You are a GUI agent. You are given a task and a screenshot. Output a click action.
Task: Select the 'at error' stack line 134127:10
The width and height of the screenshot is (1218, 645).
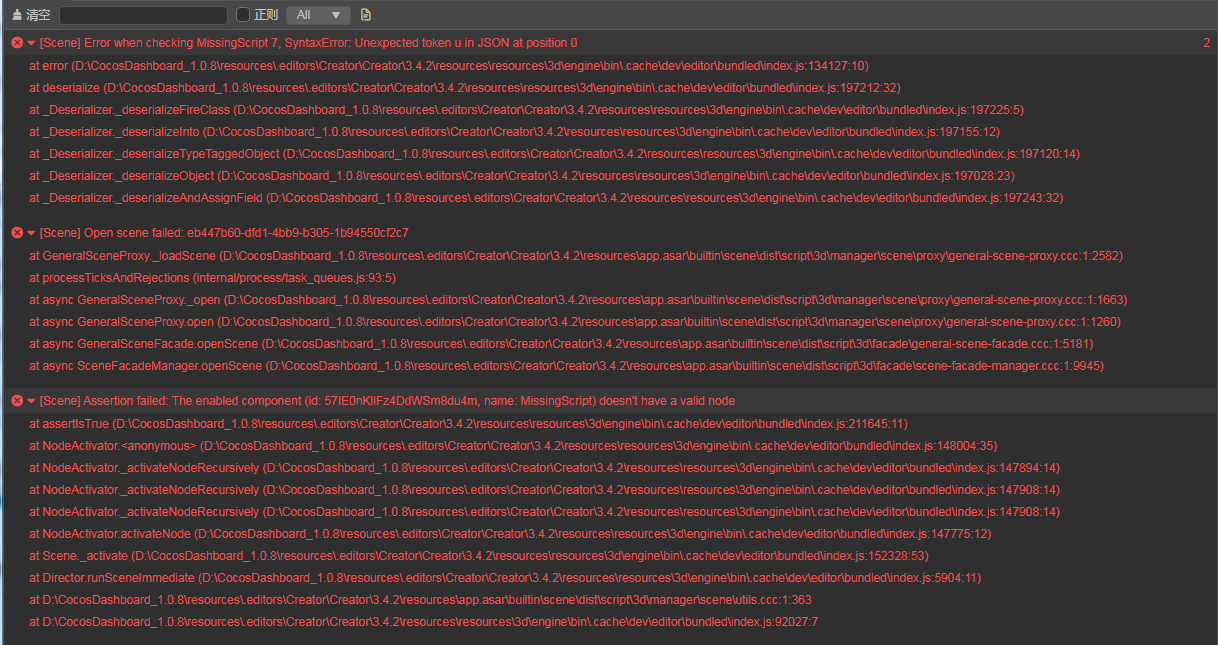coord(449,66)
